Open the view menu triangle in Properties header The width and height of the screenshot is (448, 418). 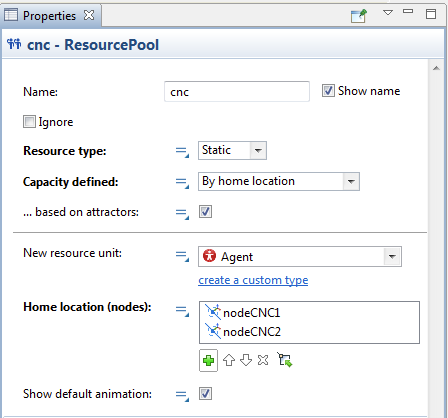[388, 13]
